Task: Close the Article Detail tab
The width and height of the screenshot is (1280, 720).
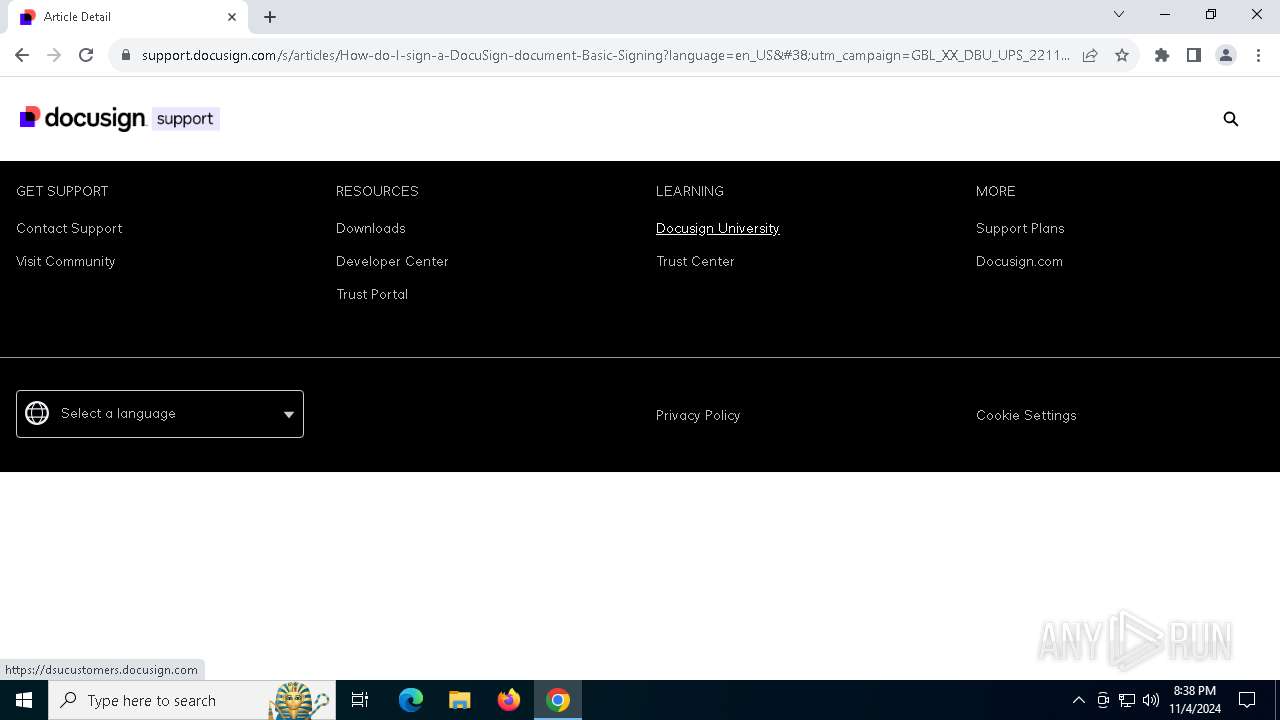Action: tap(232, 17)
